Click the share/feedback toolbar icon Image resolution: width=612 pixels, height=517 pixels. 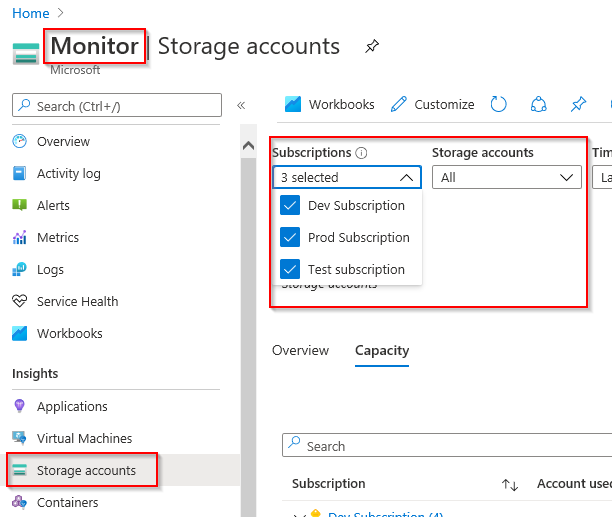pos(539,104)
